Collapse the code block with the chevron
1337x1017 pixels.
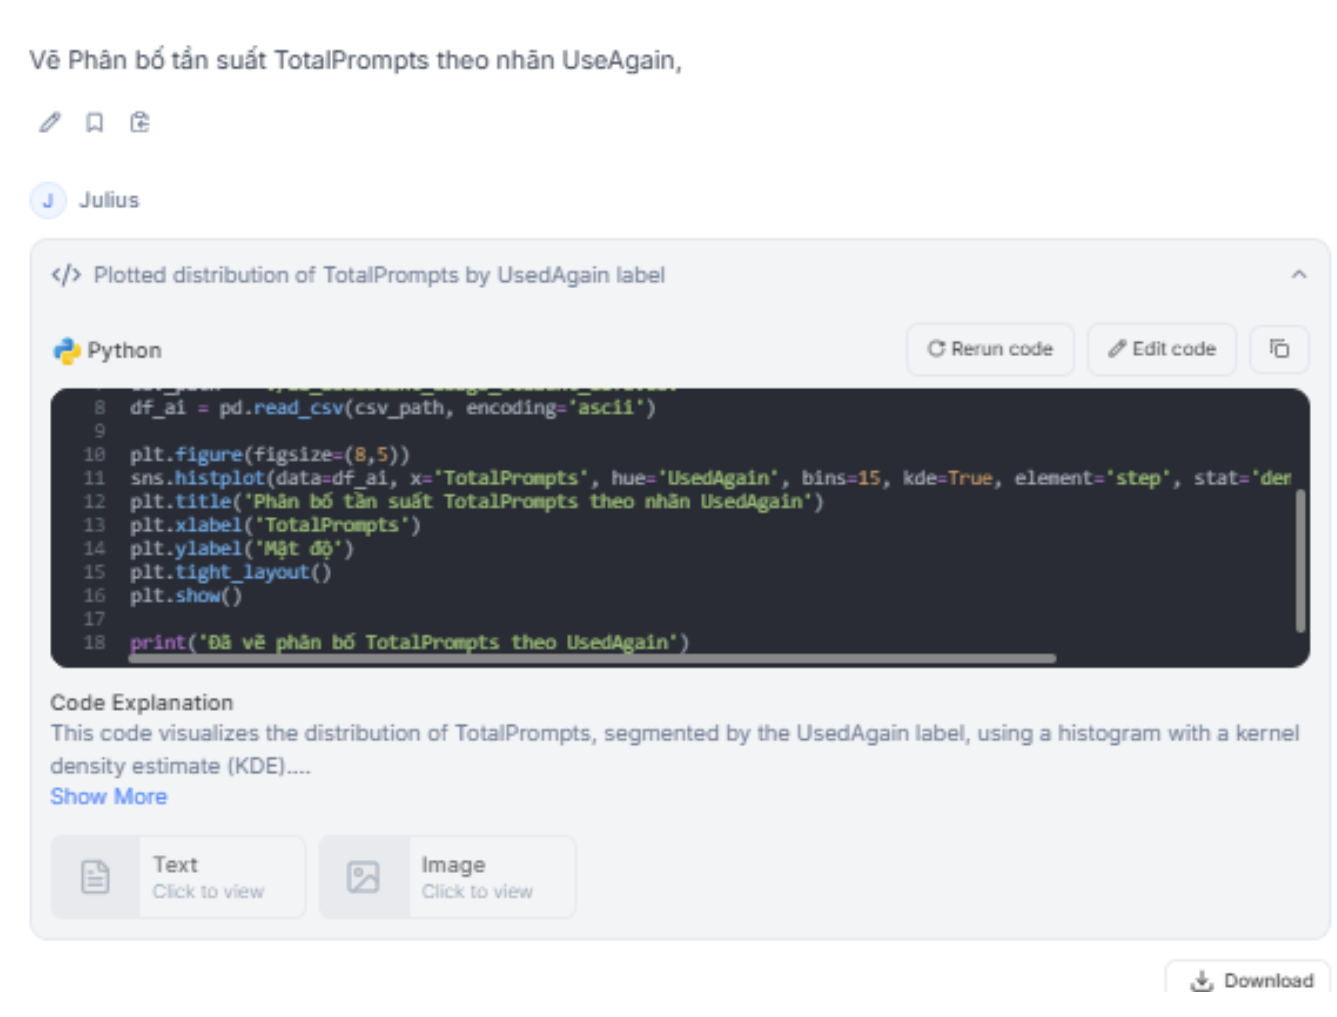coord(1298,274)
